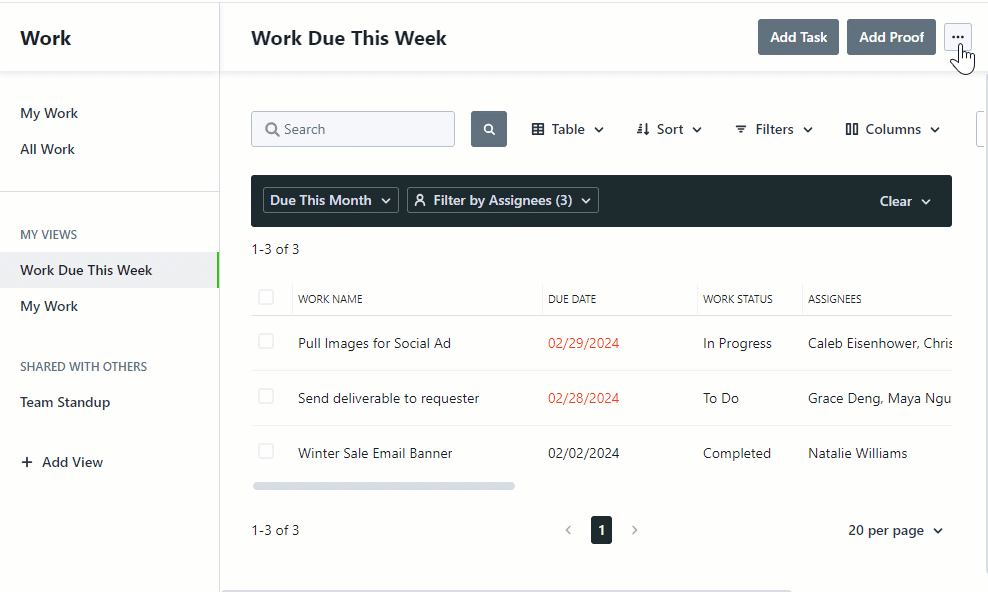
Task: Click the Completed status cell
Action: (737, 453)
